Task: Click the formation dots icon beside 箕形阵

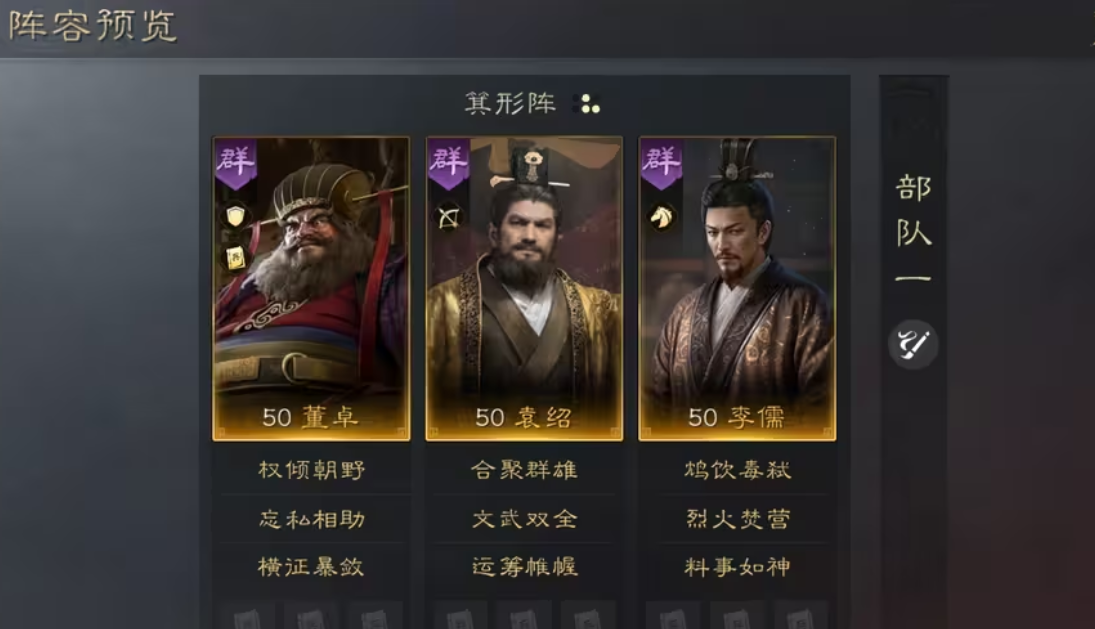Action: coord(587,104)
